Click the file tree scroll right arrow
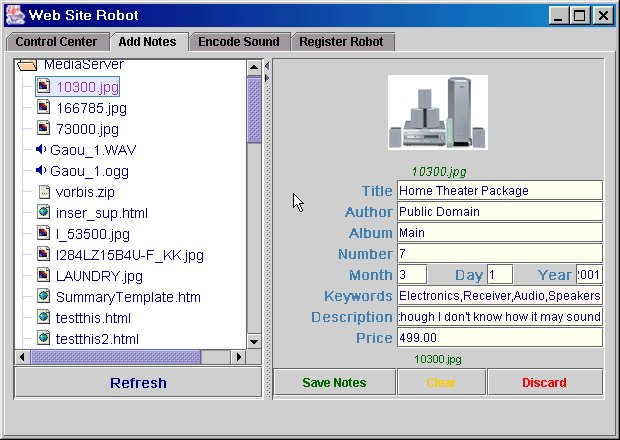The height and width of the screenshot is (440, 620). (238, 357)
